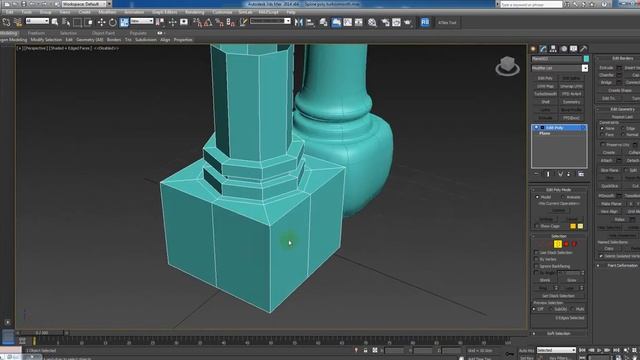The width and height of the screenshot is (640, 360).
Task: Enable the Show Cage checkbox
Action: click(537, 226)
